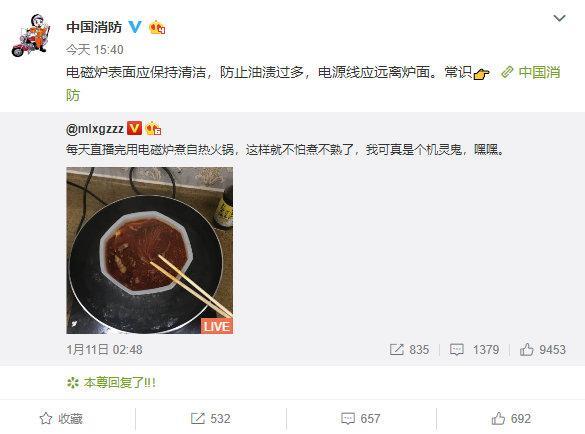Open the original post timestamp 1月11日 02:48

coord(104,350)
